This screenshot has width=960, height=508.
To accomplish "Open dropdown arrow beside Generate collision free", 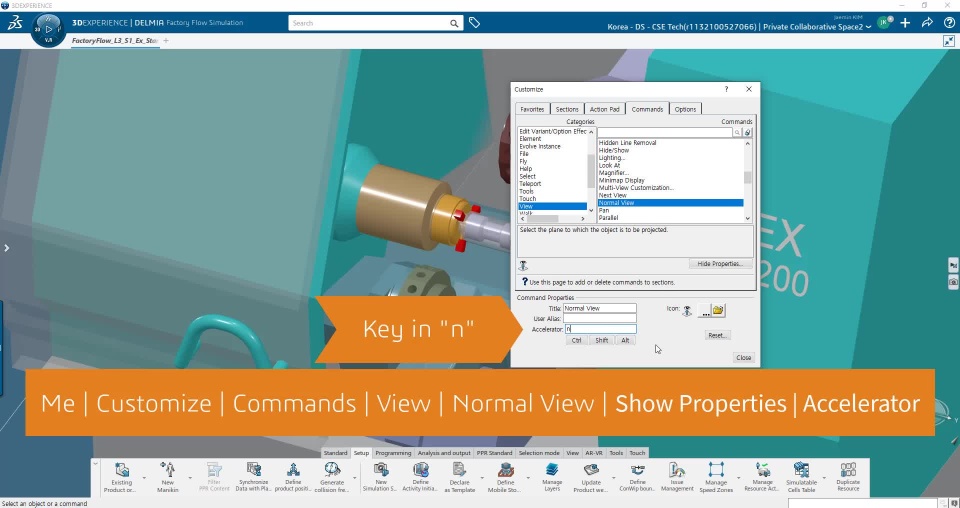I will pos(355,478).
